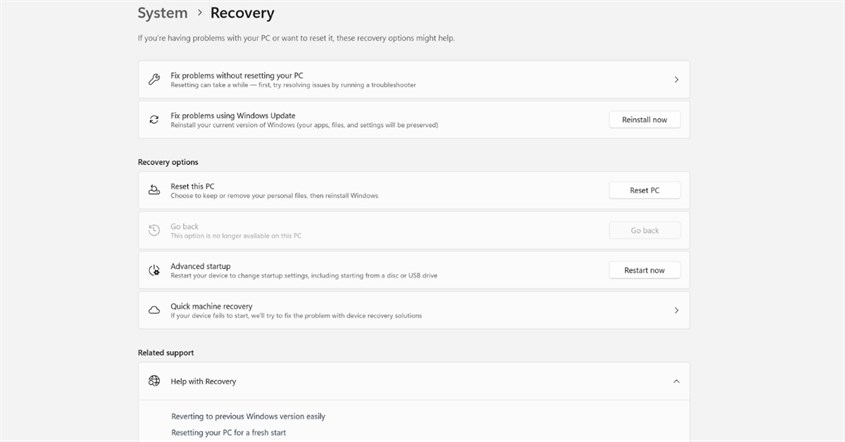Click the Restart now button
This screenshot has height=442, width=845.
click(x=645, y=270)
